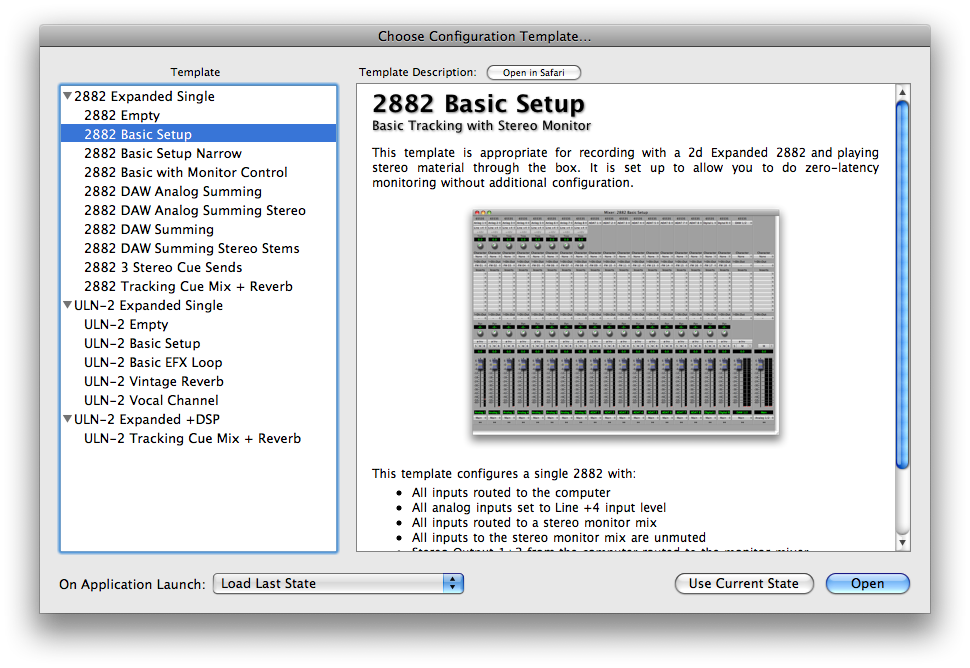
Task: Collapse the ULN-2 Expanded +DSP group
Action: 68,419
